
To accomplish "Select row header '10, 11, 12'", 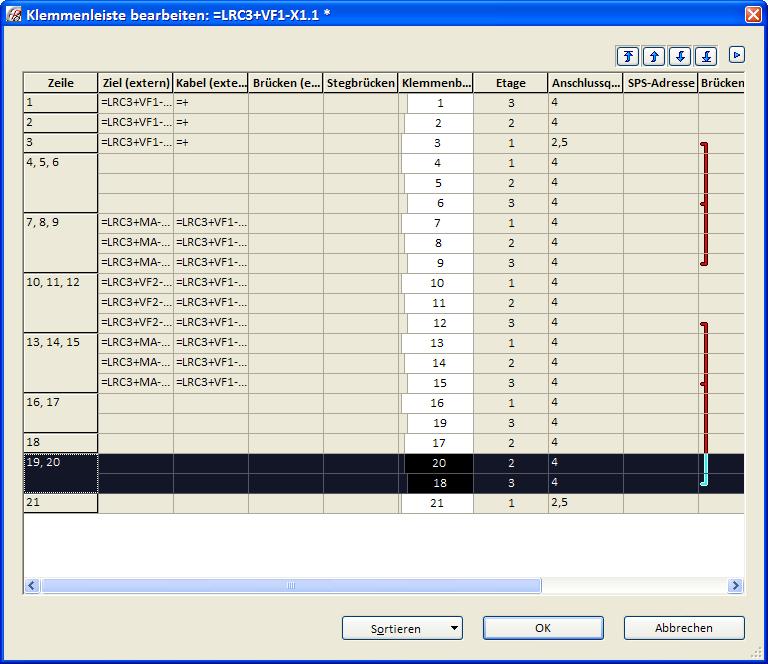I will coord(61,303).
